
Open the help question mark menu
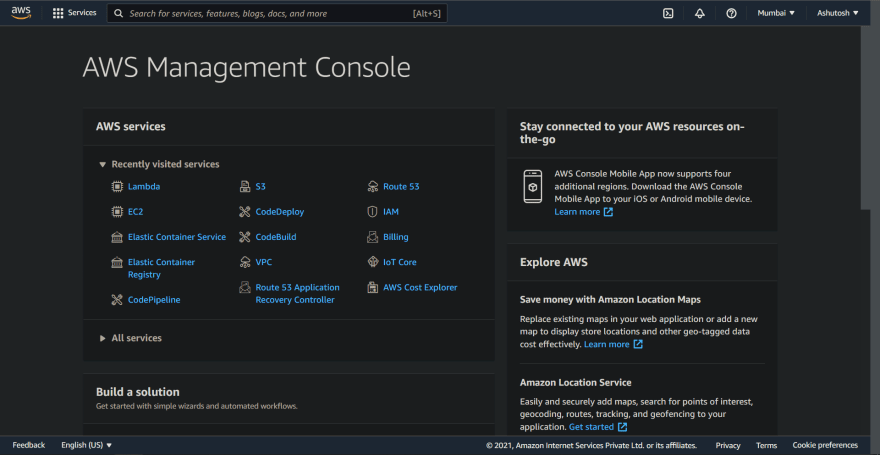(731, 13)
